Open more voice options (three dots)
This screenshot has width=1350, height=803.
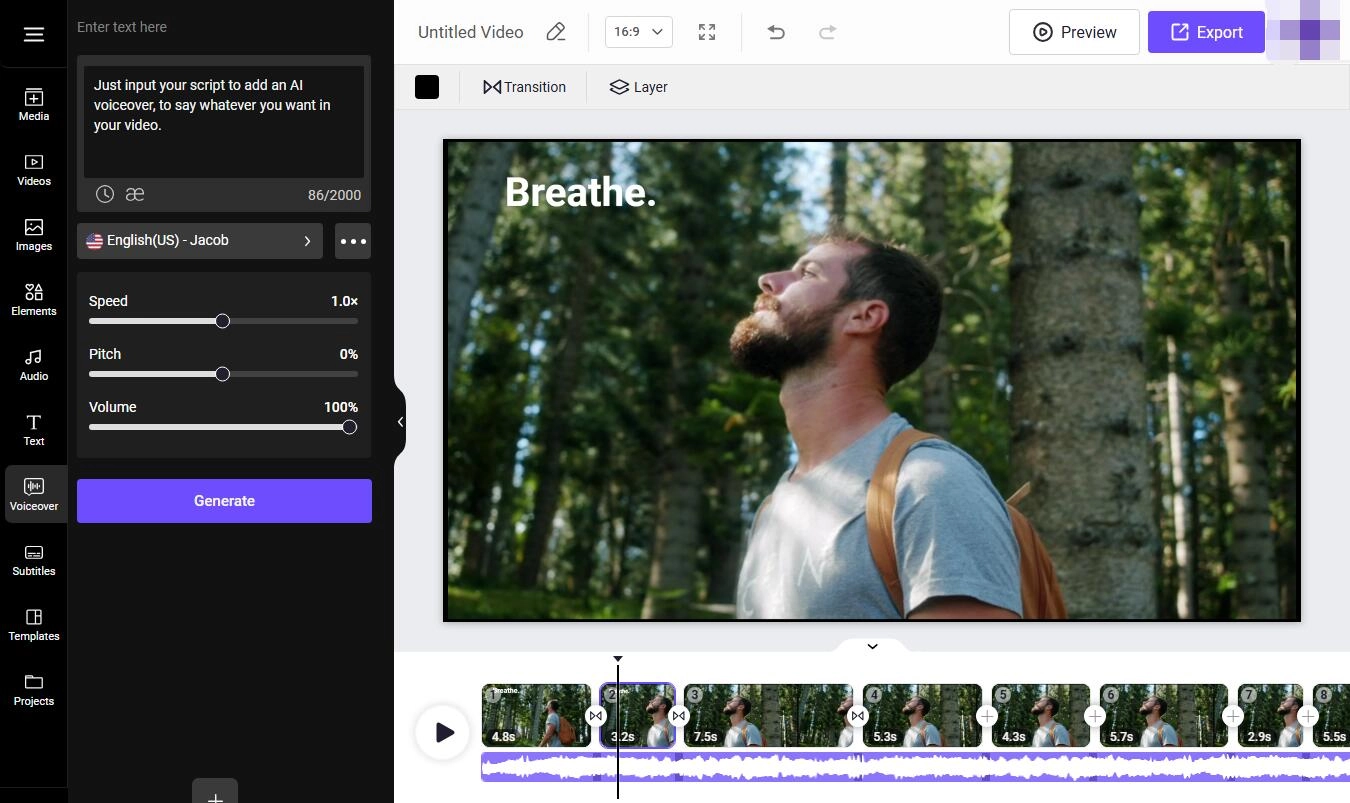coord(353,241)
